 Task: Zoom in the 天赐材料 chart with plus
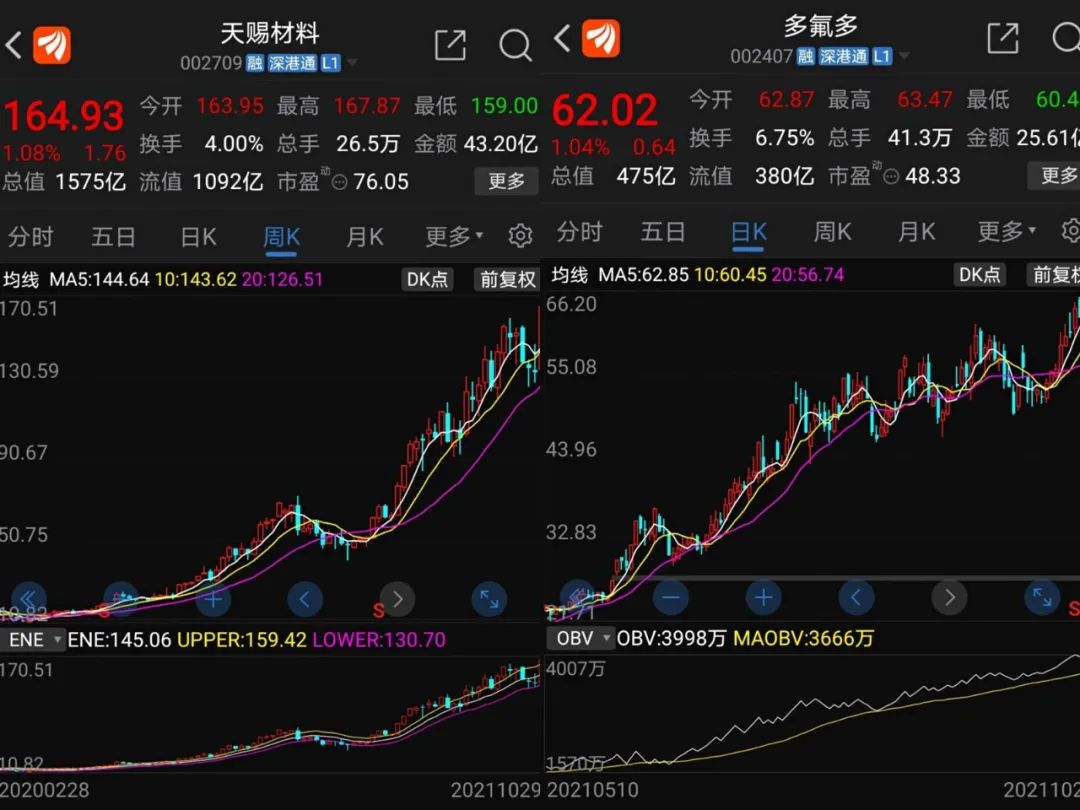tap(213, 599)
